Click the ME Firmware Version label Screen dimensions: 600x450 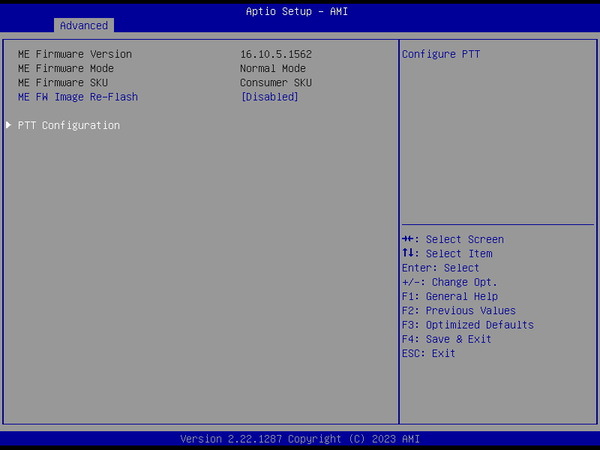point(75,54)
